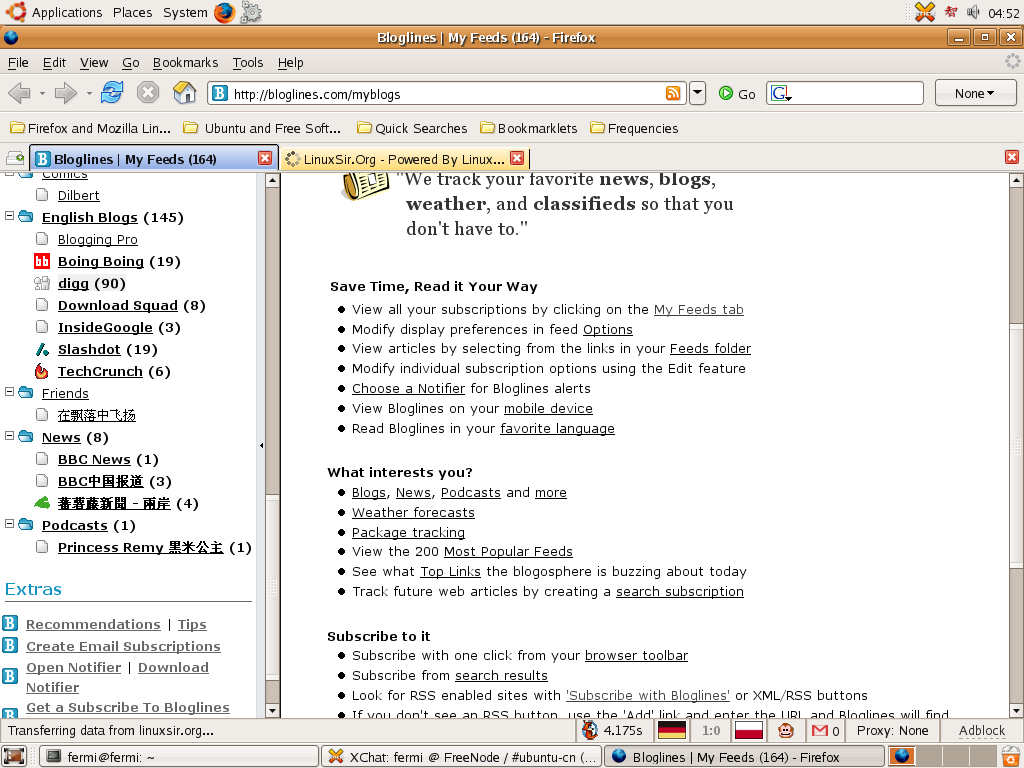Screen dimensions: 1024x768
Task: Open the Slashdot feed
Action: click(89, 349)
